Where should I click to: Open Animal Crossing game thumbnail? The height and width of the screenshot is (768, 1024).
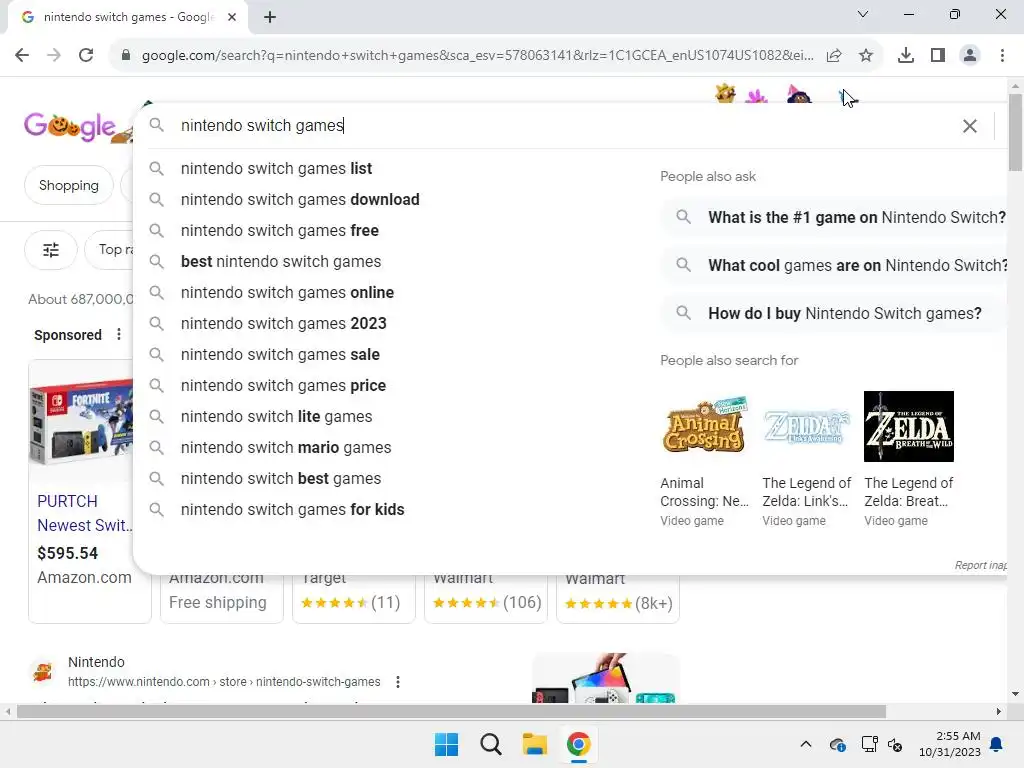pos(704,426)
